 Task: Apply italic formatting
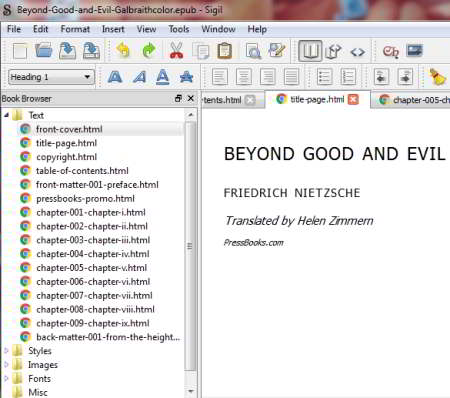139,77
